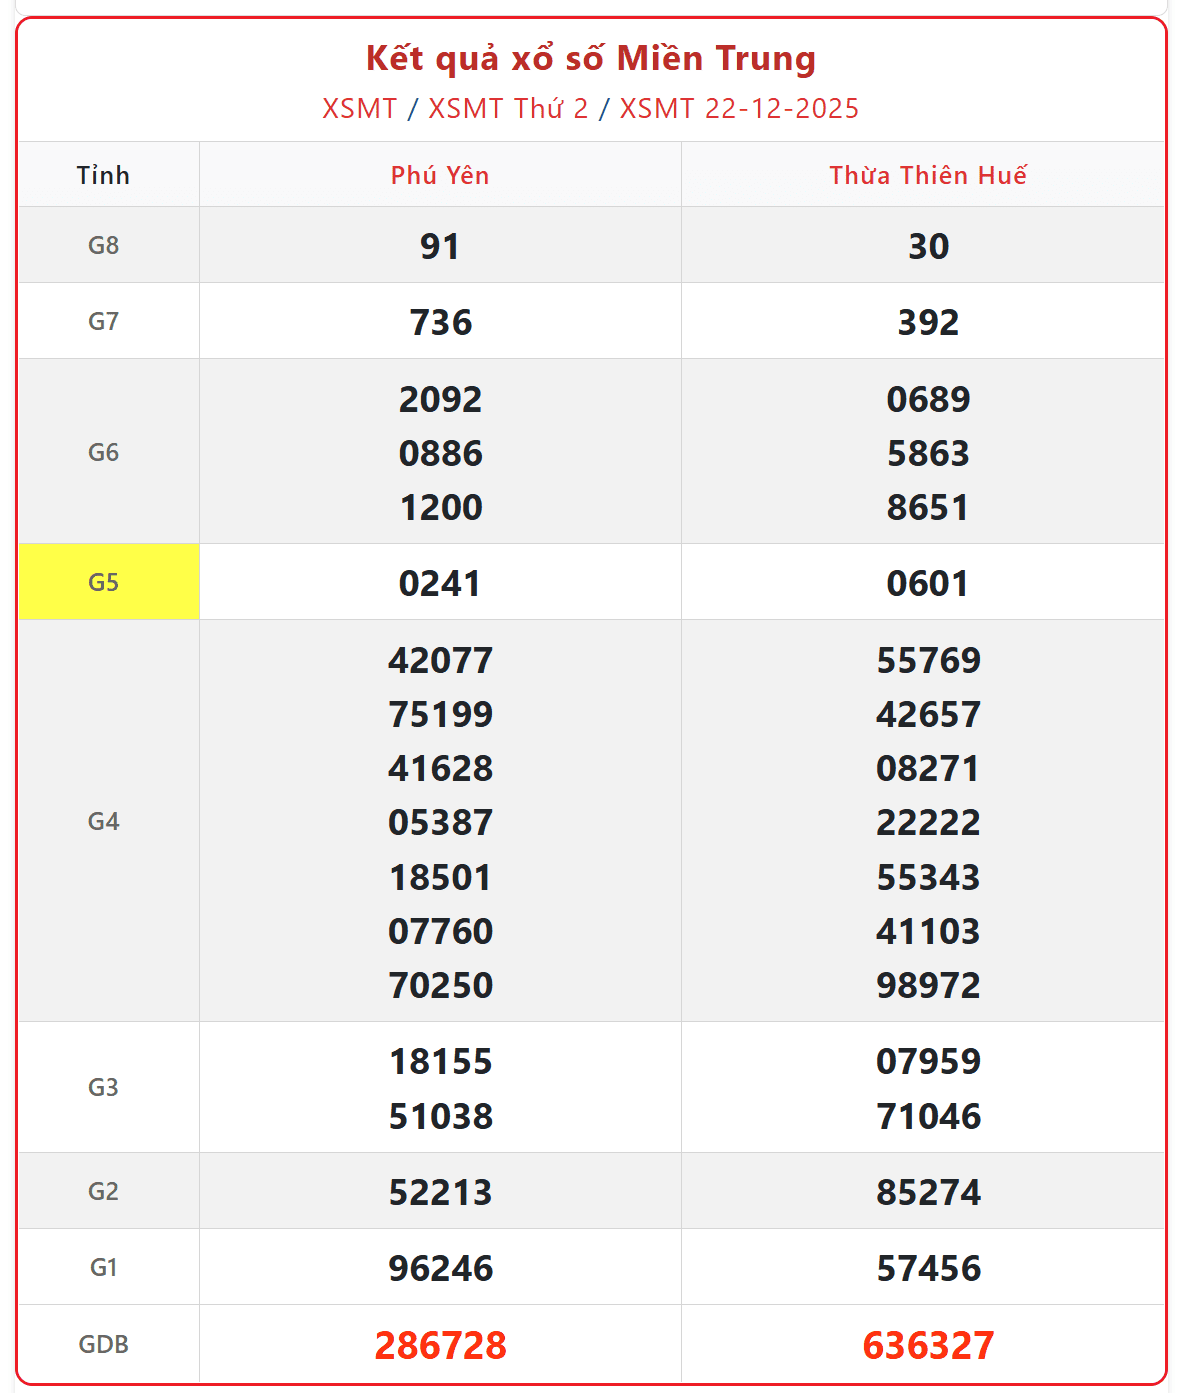Open the Phú Yên province link
The width and height of the screenshot is (1183, 1393).
[440, 176]
